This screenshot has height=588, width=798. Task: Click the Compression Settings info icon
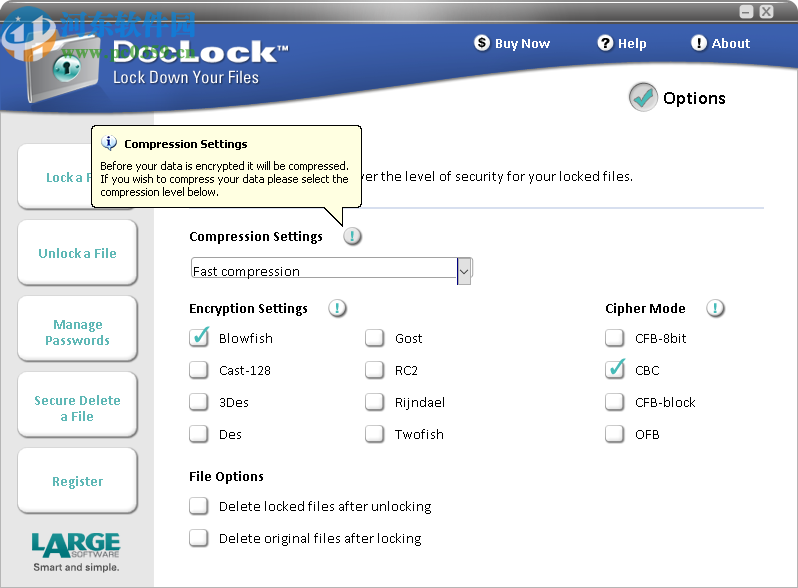click(x=352, y=236)
